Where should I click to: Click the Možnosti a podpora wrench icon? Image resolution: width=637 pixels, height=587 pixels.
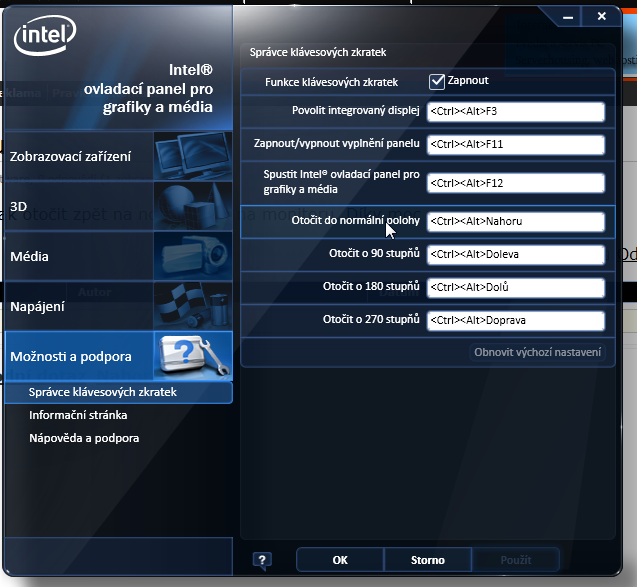click(x=193, y=356)
